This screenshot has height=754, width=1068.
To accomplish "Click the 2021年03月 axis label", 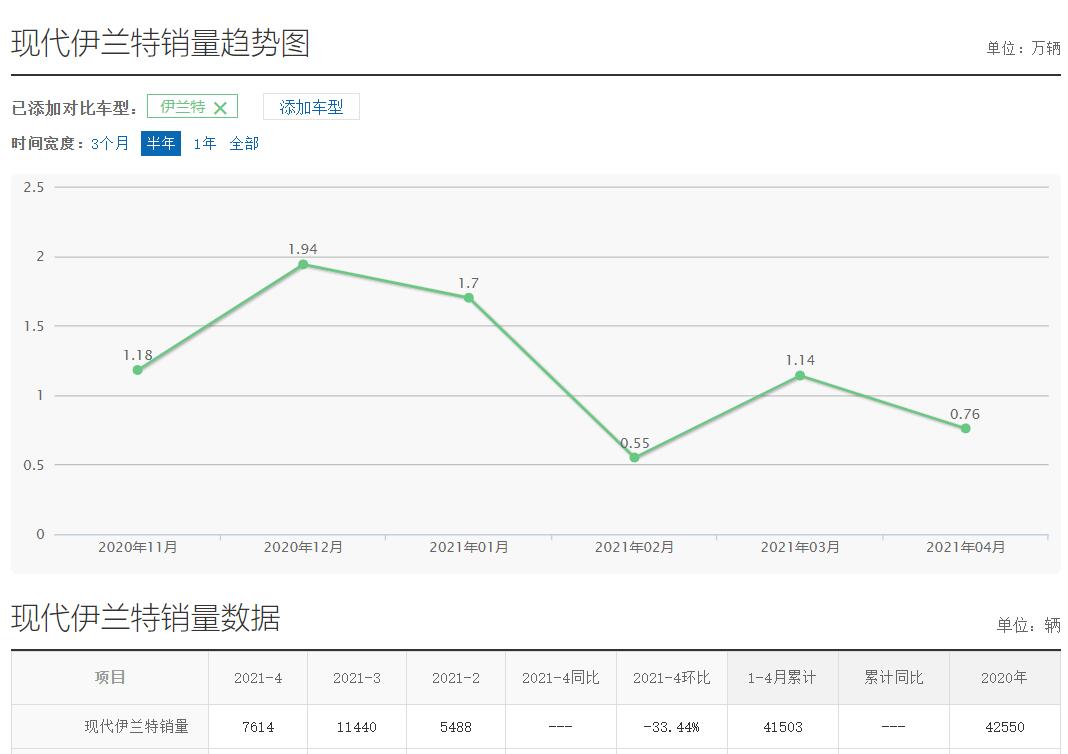I will (x=800, y=547).
